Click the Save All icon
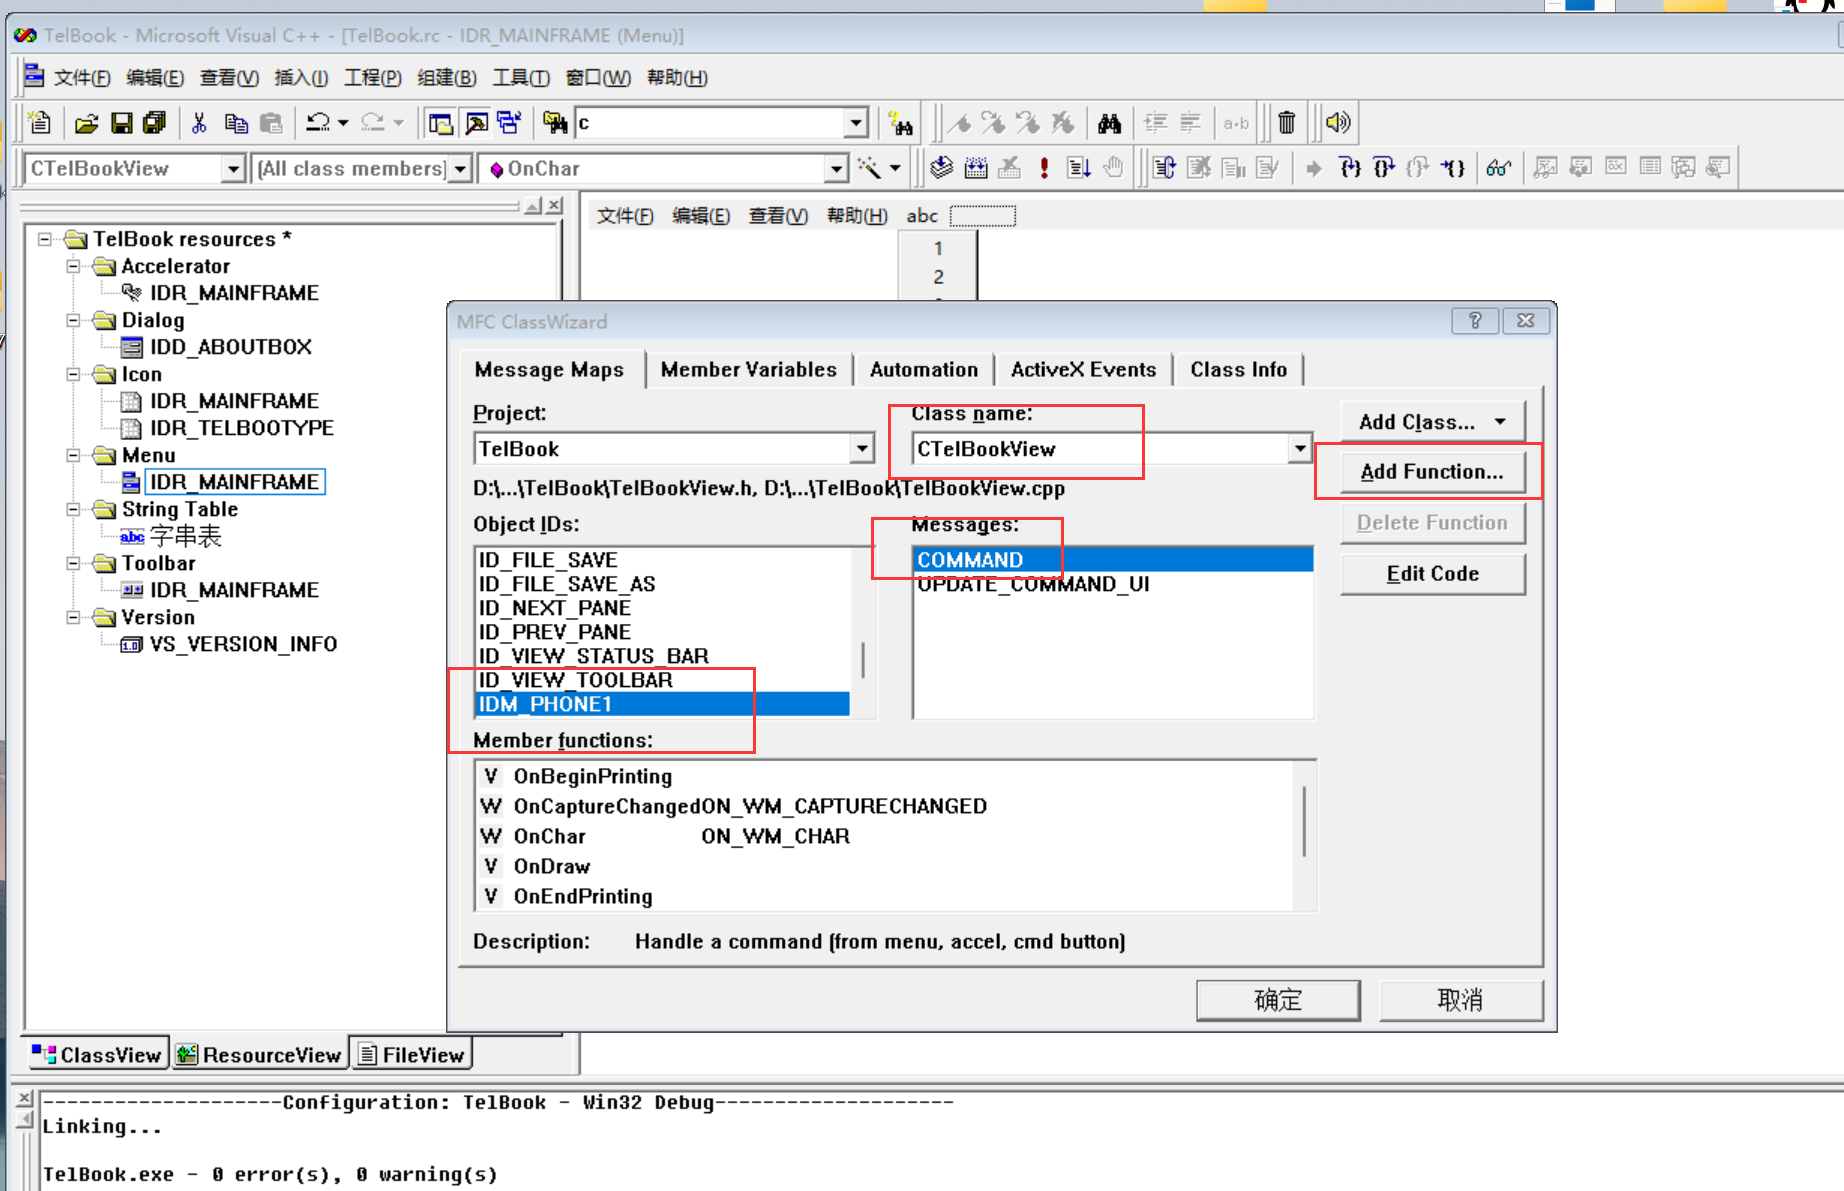Viewport: 1844px width, 1191px height. pyautogui.click(x=154, y=123)
